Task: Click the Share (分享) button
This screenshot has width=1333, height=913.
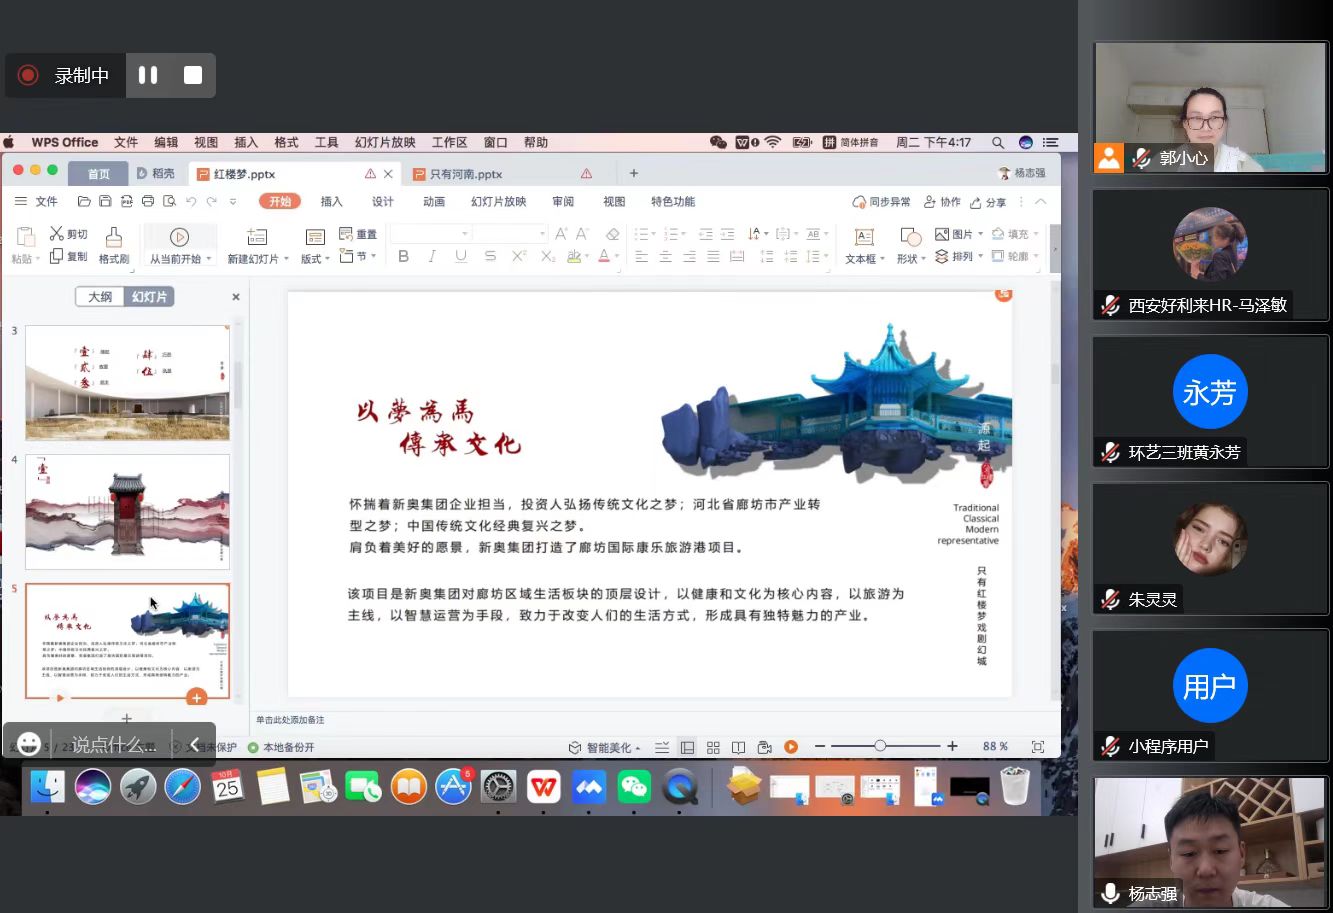Action: click(988, 201)
